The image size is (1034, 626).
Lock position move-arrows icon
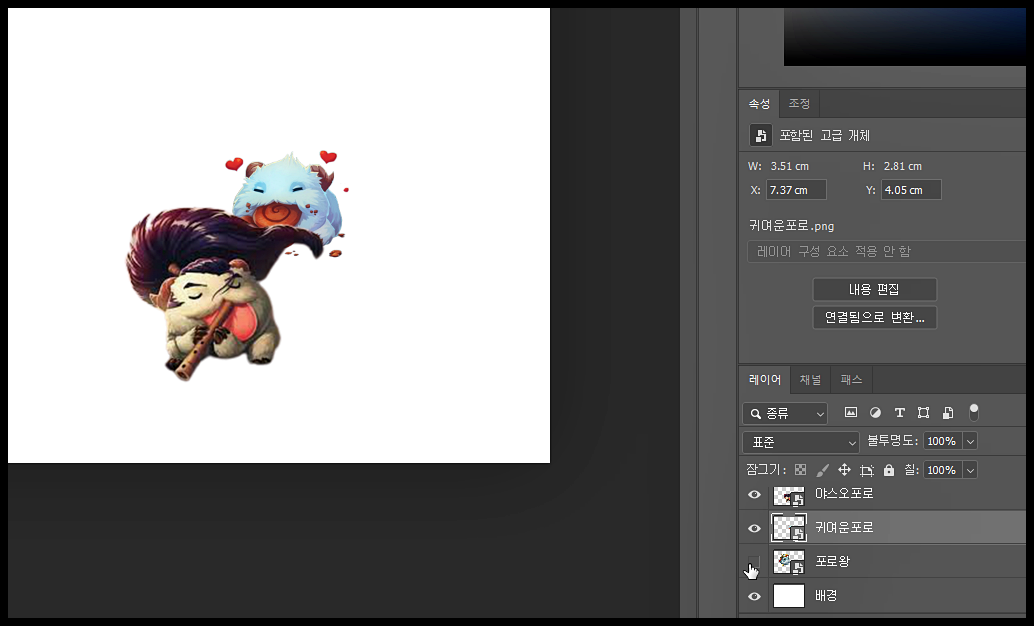(844, 470)
